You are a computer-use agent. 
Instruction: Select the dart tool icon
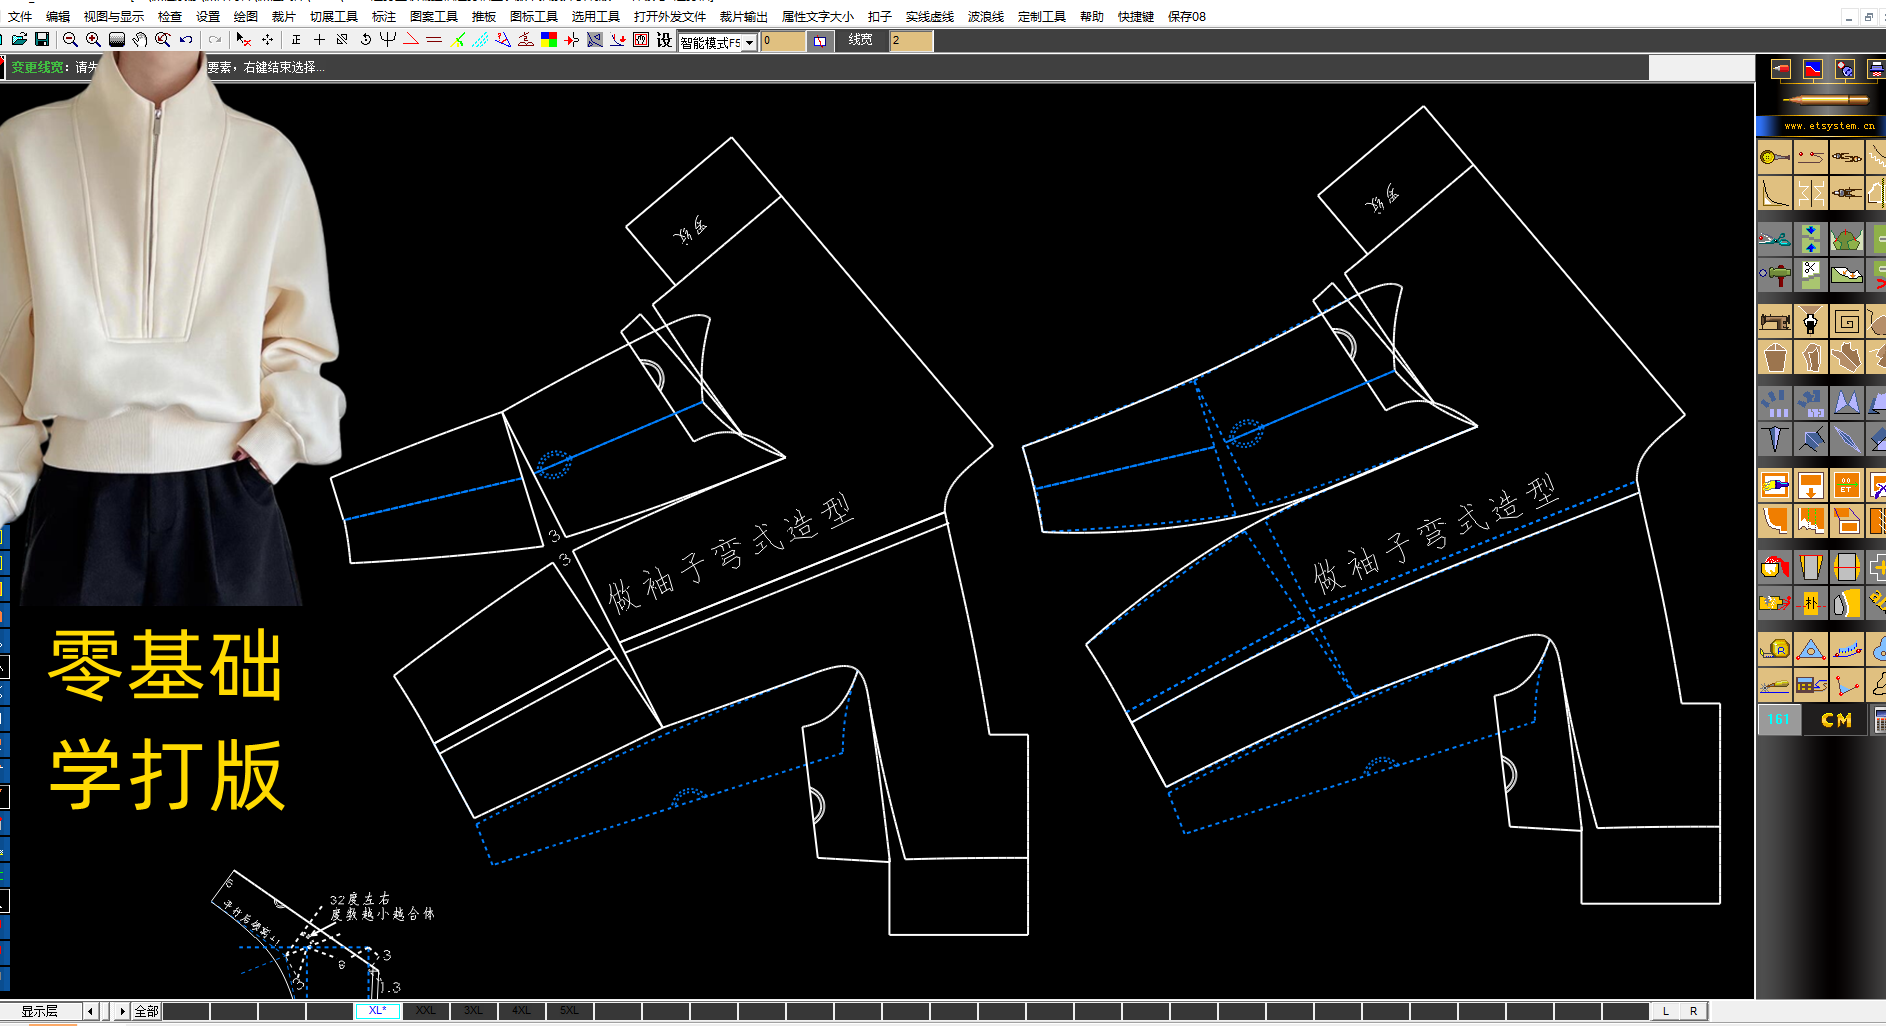pyautogui.click(x=1775, y=439)
